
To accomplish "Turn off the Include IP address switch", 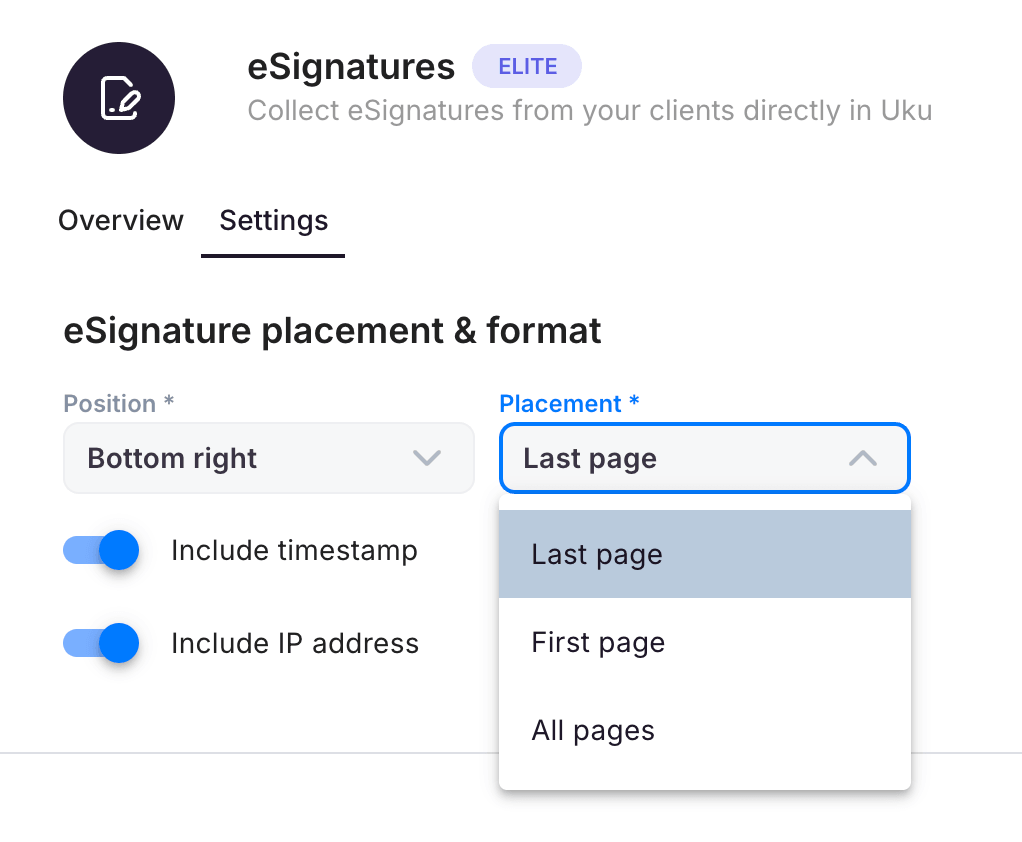I will (x=101, y=643).
